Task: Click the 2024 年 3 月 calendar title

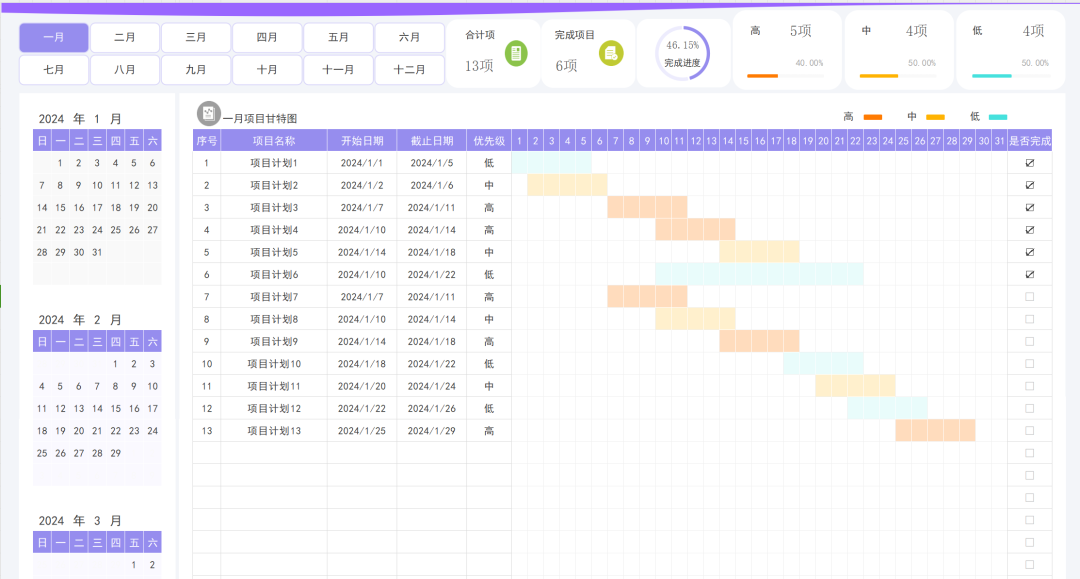Action: pyautogui.click(x=80, y=520)
